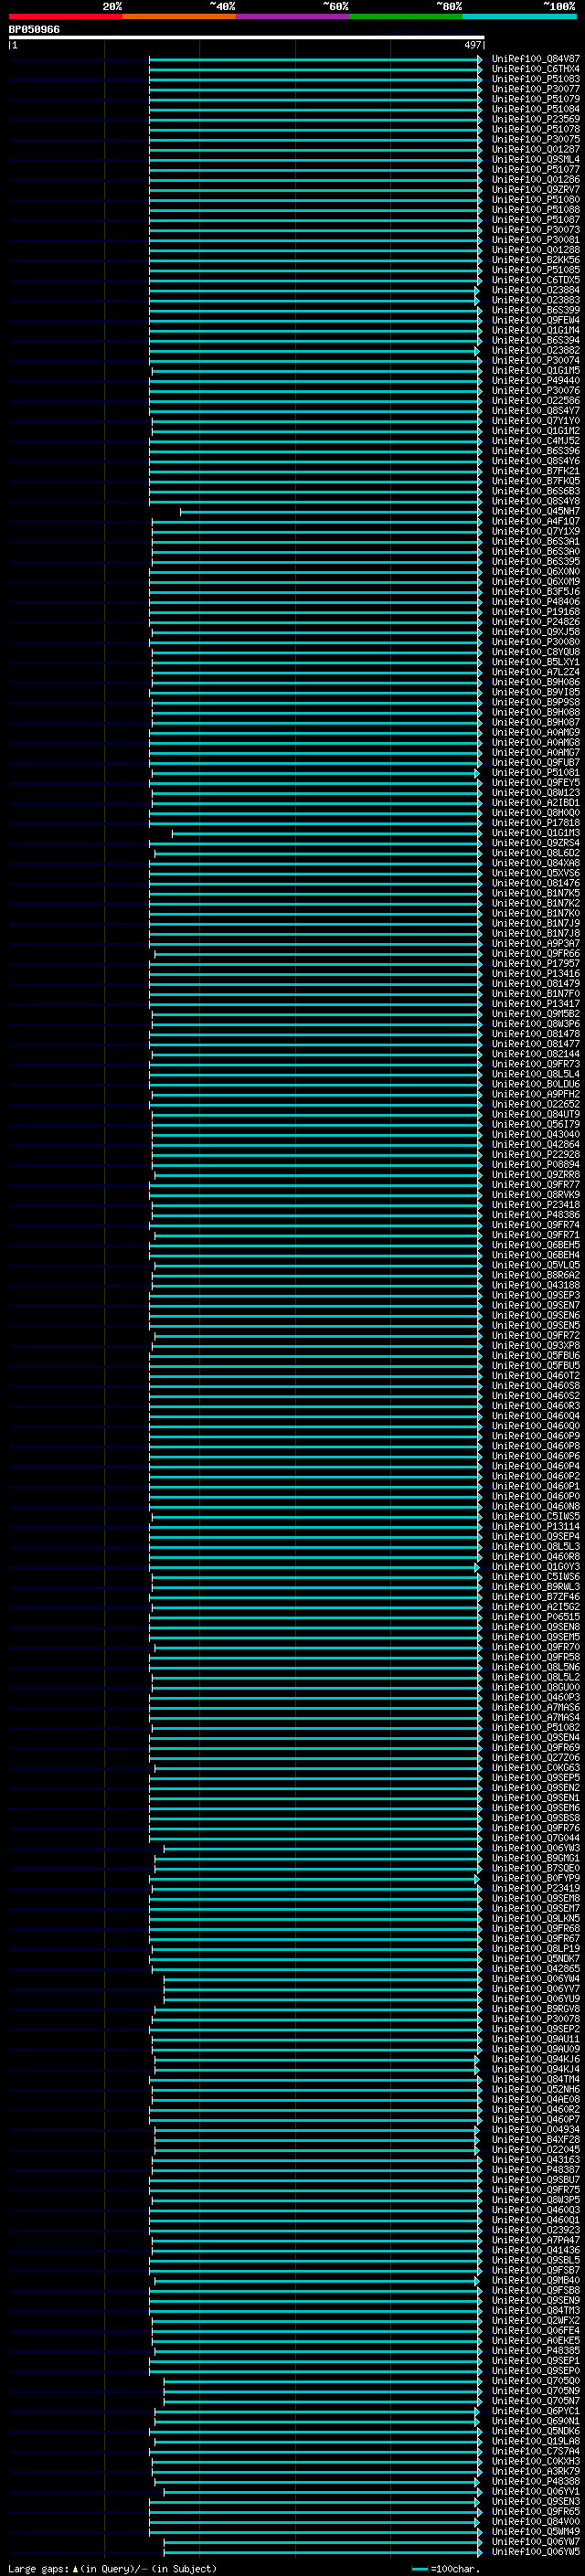Click the UniRef100_A0EKE5 label
This screenshot has height=2576, width=585.
tap(535, 2341)
